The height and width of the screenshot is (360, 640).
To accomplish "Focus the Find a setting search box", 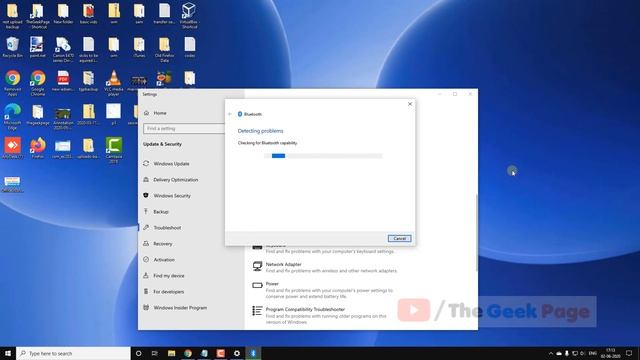I will (x=184, y=129).
